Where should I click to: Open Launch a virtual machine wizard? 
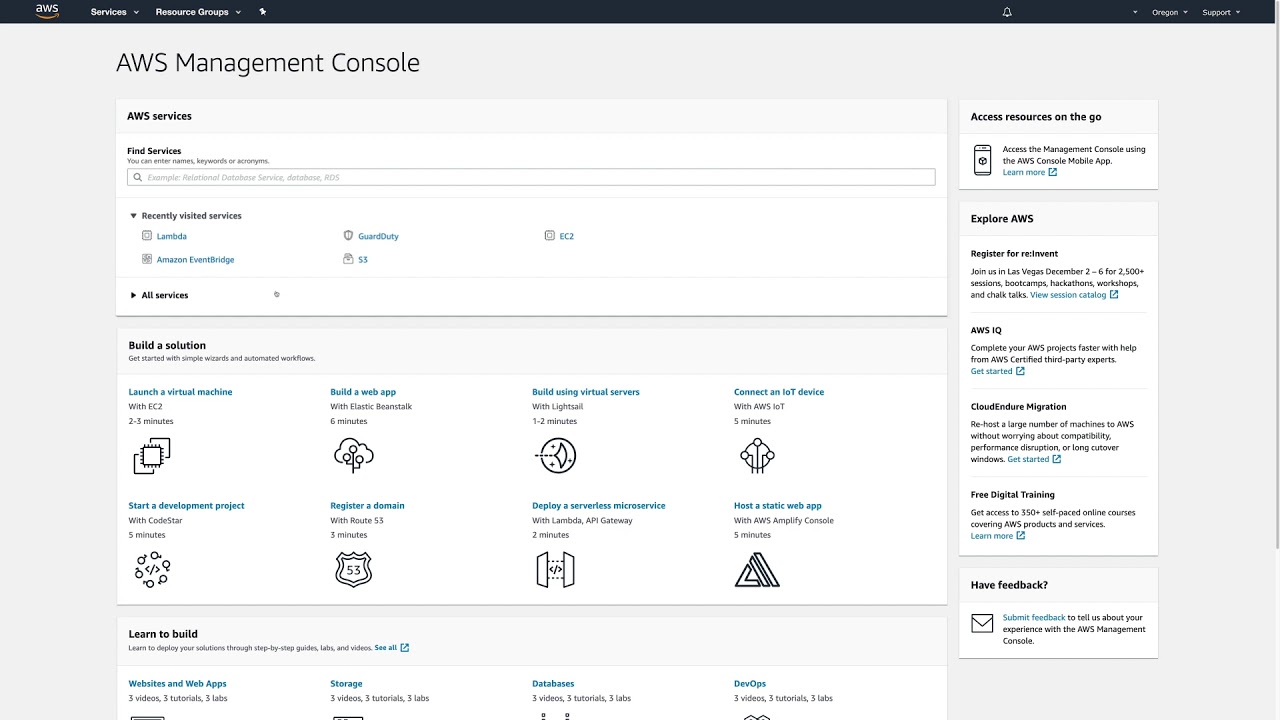tap(180, 392)
